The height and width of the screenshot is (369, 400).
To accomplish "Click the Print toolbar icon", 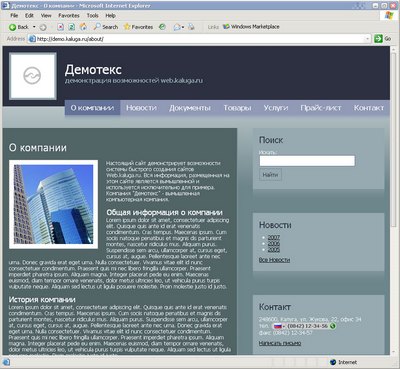I will point(191,27).
